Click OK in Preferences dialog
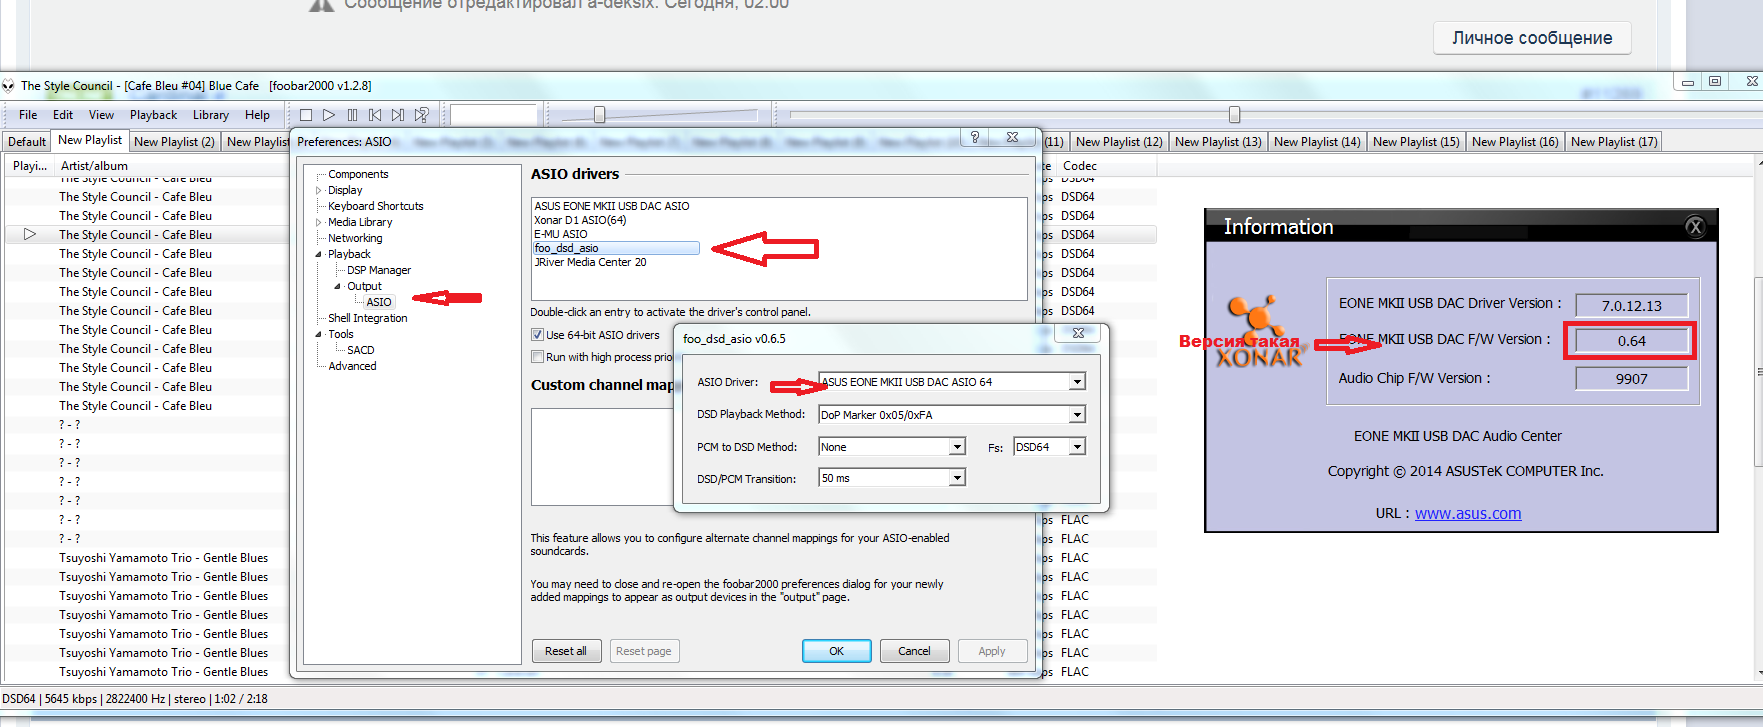The image size is (1763, 727). pyautogui.click(x=837, y=651)
